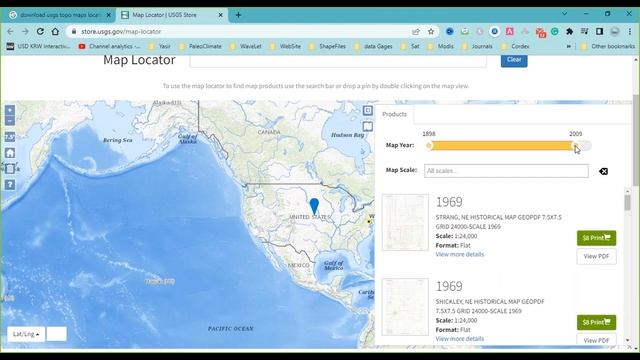
Task: Open a new browser tab
Action: 238,15
